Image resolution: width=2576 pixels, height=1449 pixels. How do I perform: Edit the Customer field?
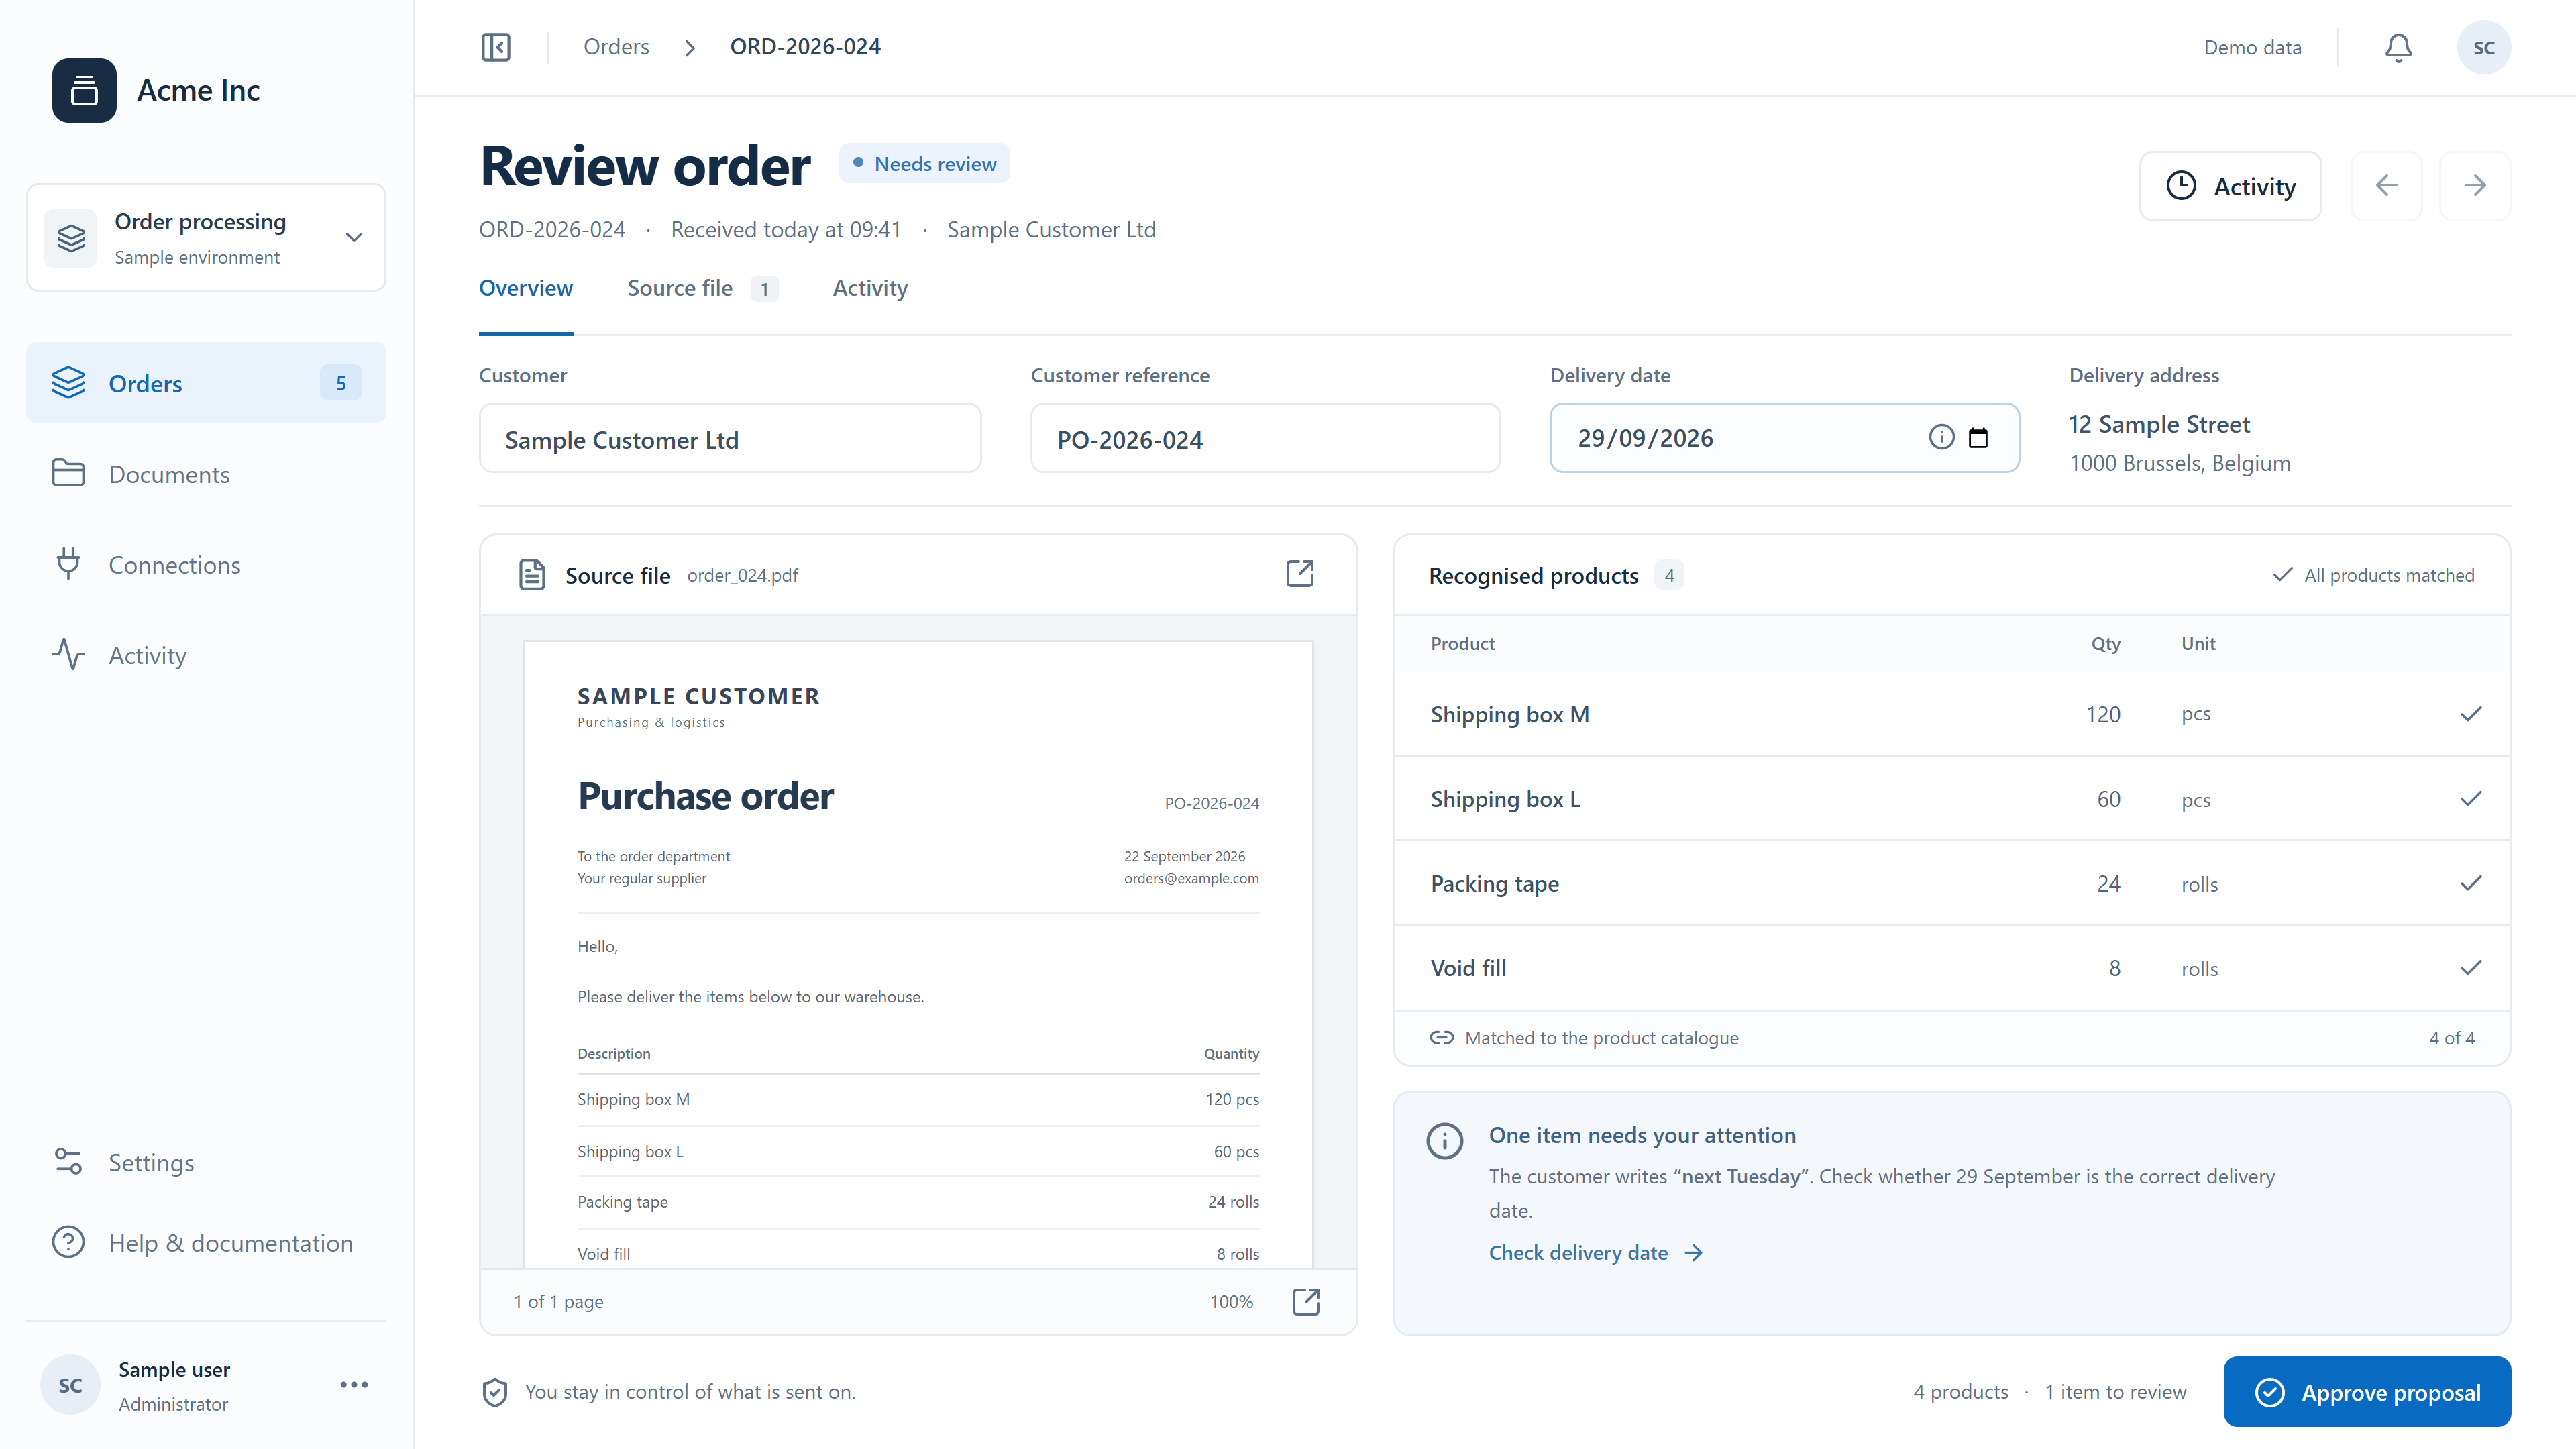pyautogui.click(x=730, y=438)
